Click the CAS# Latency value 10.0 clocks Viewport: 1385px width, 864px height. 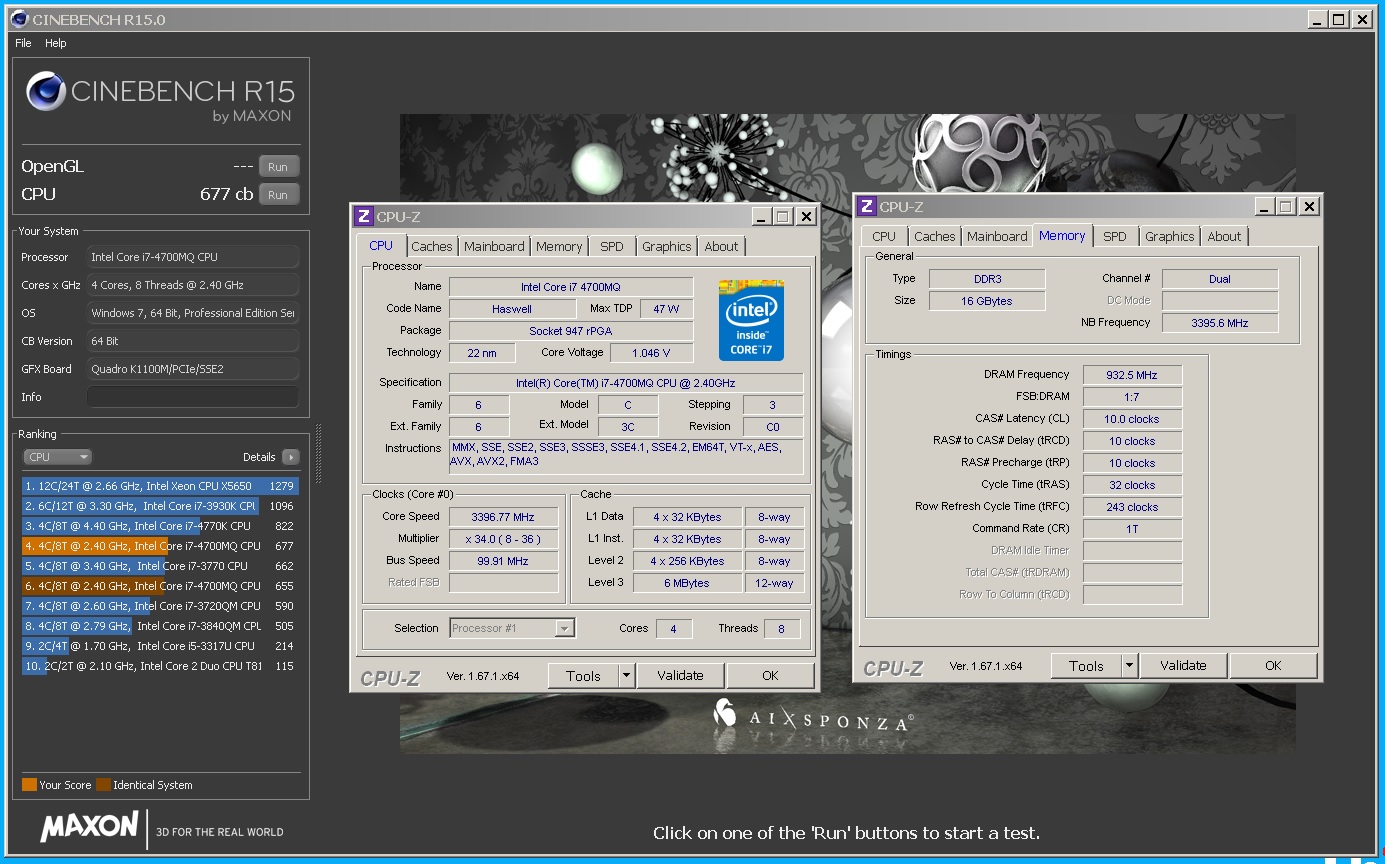pyautogui.click(x=1132, y=419)
